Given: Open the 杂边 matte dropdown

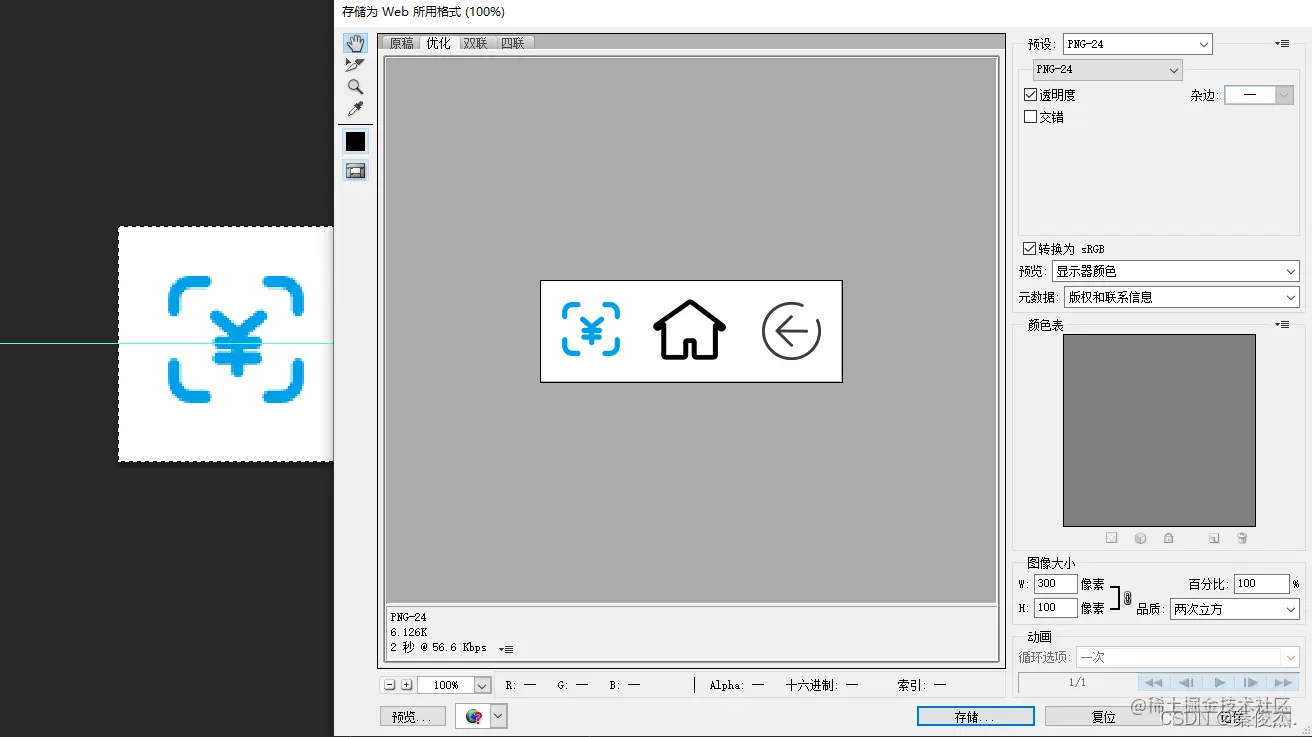Looking at the screenshot, I should coord(1259,95).
